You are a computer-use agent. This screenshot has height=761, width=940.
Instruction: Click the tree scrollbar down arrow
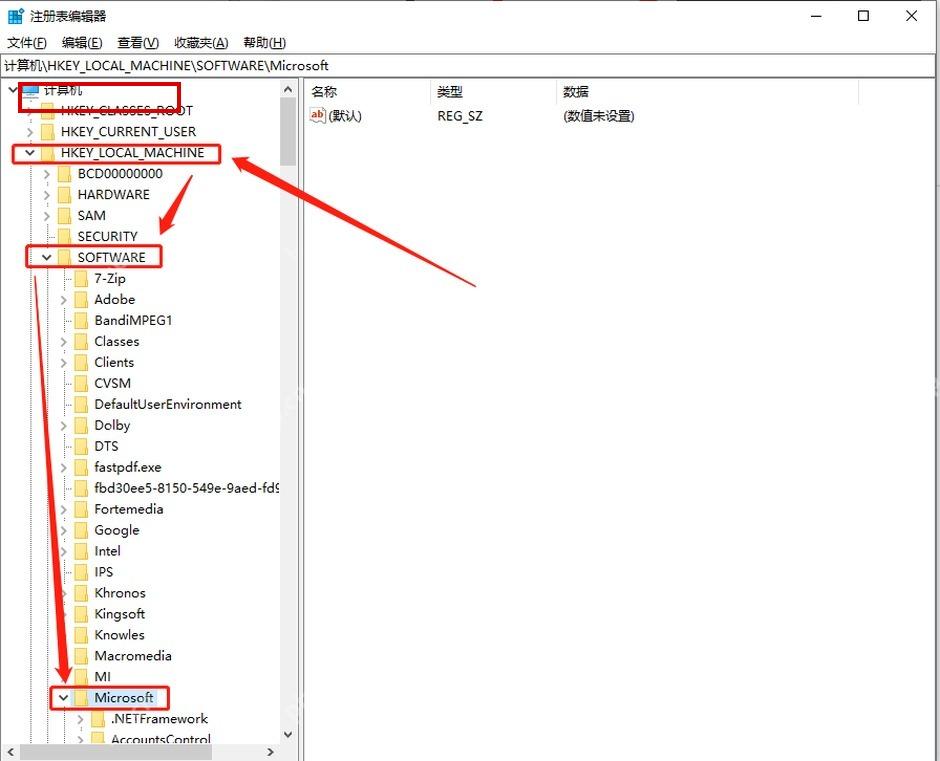click(x=288, y=735)
